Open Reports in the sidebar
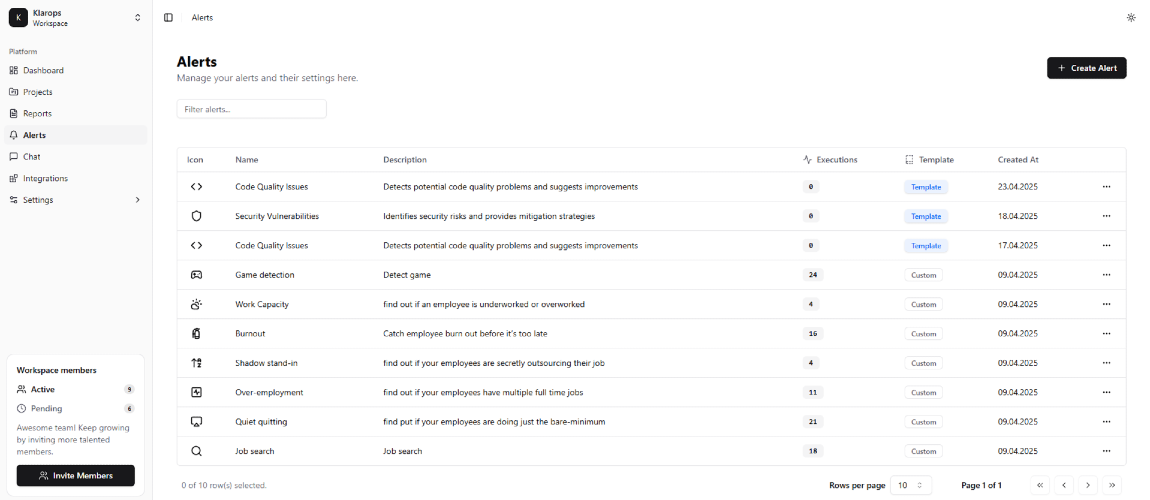The width and height of the screenshot is (1150, 500). point(76,114)
